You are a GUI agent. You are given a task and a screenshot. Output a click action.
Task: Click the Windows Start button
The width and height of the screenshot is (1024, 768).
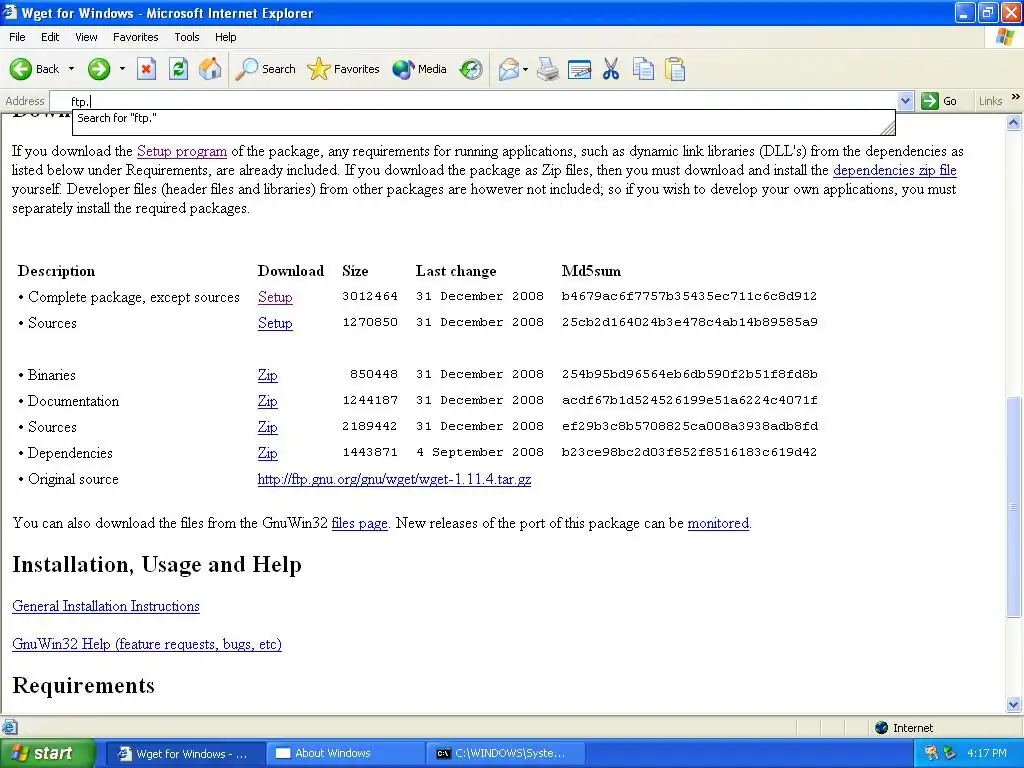[x=47, y=753]
